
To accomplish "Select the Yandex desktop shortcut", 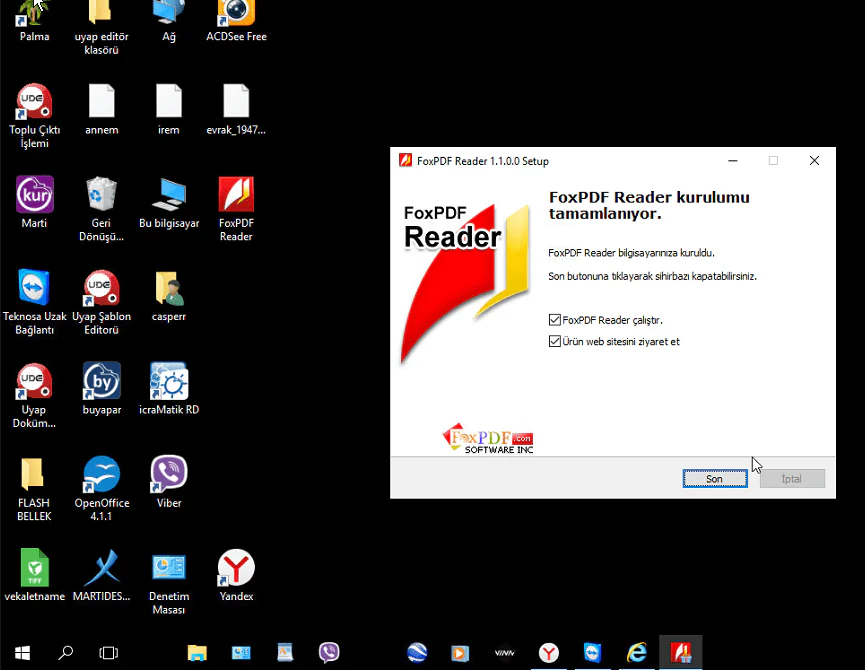I will pos(236,575).
